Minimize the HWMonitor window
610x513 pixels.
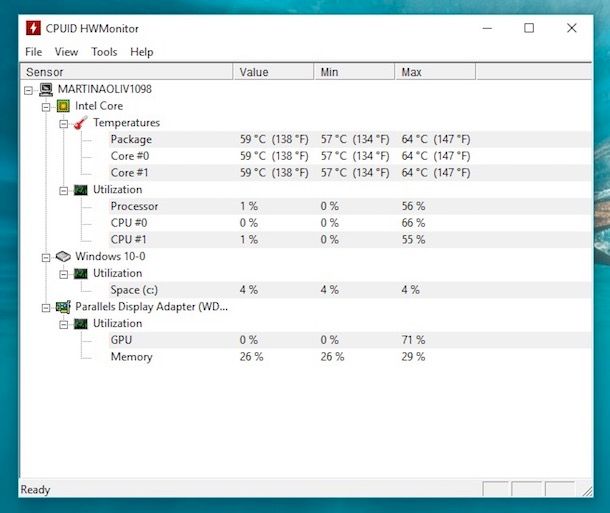(x=487, y=28)
